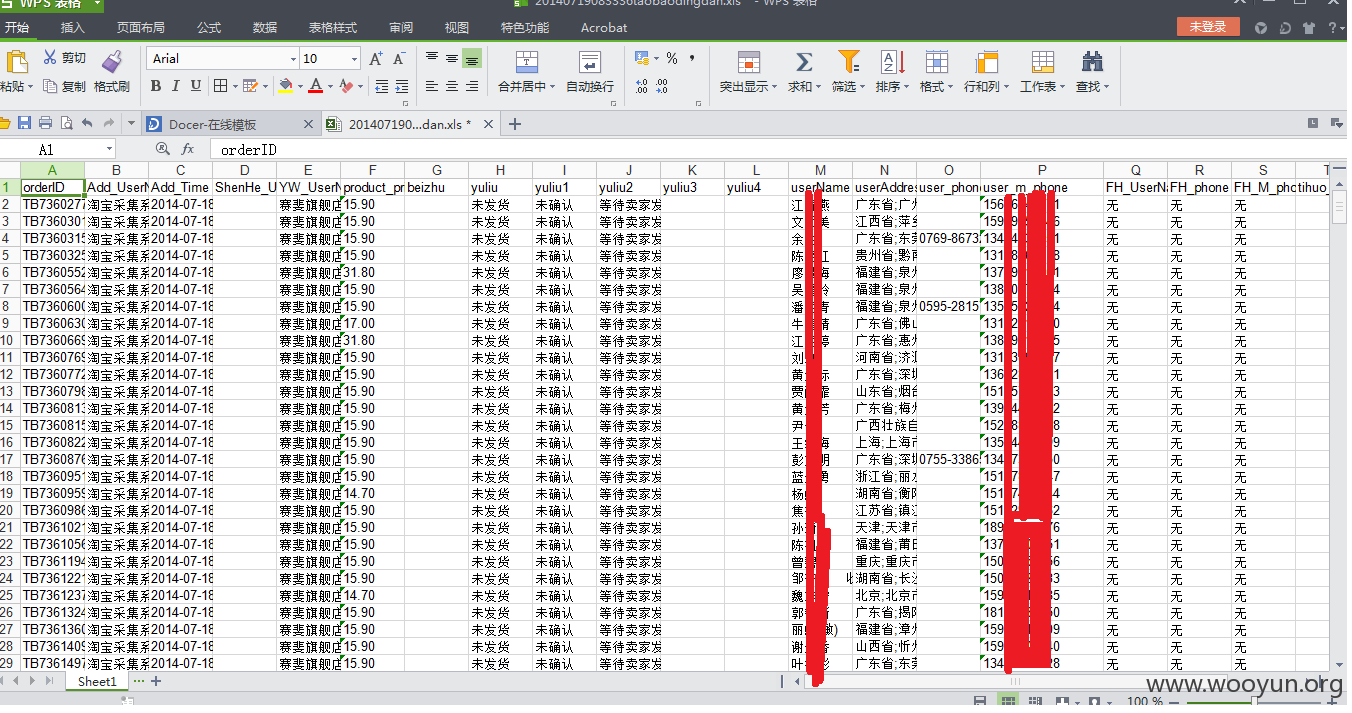Viewport: 1352px width, 713px height.
Task: Click the increase indent icon
Action: 402,87
